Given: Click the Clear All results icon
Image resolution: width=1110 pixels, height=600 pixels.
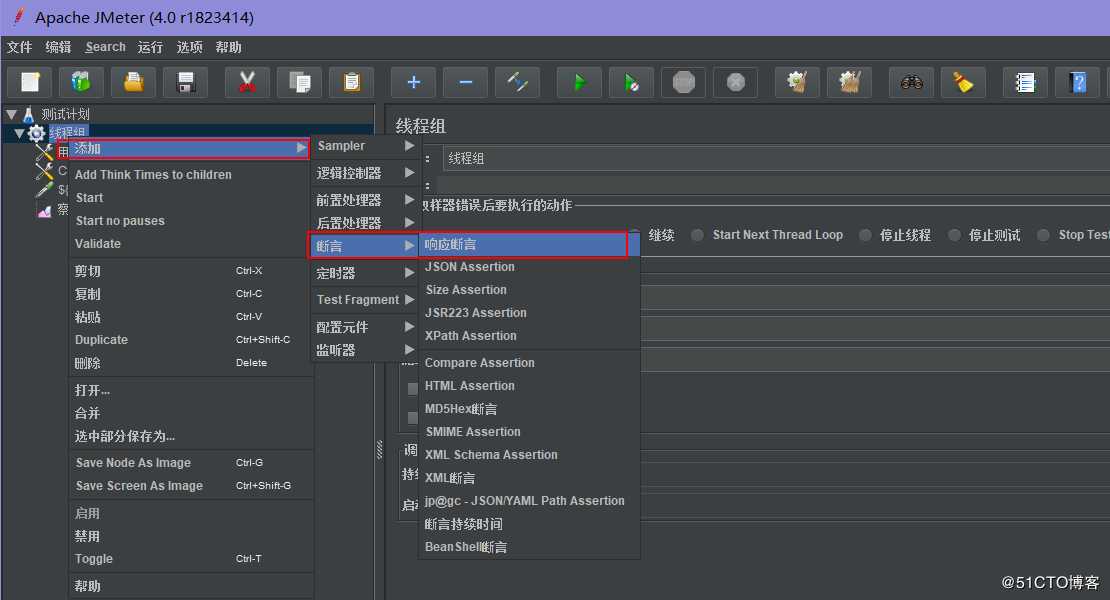Looking at the screenshot, I should point(849,83).
